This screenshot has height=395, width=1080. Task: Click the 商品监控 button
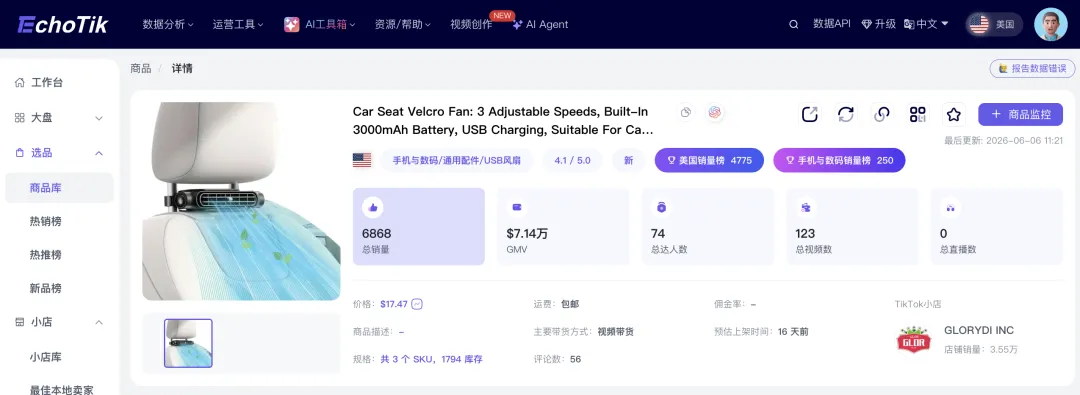coord(1020,114)
